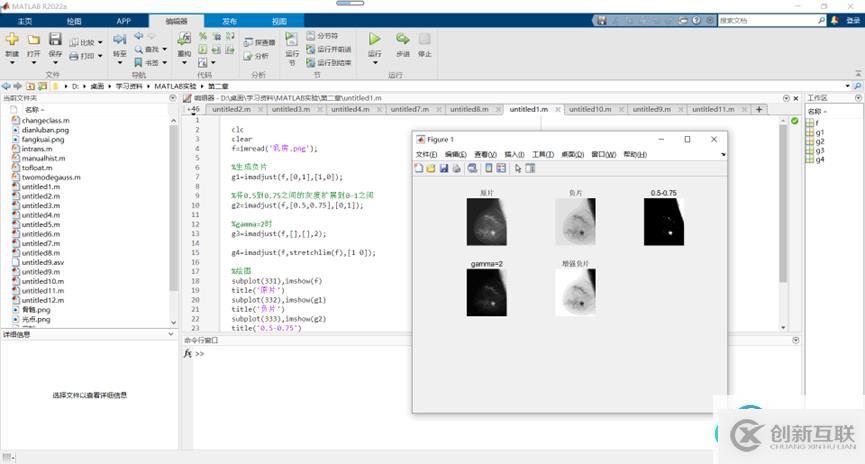Click the Save (保存) icon in toolbar

tap(56, 40)
